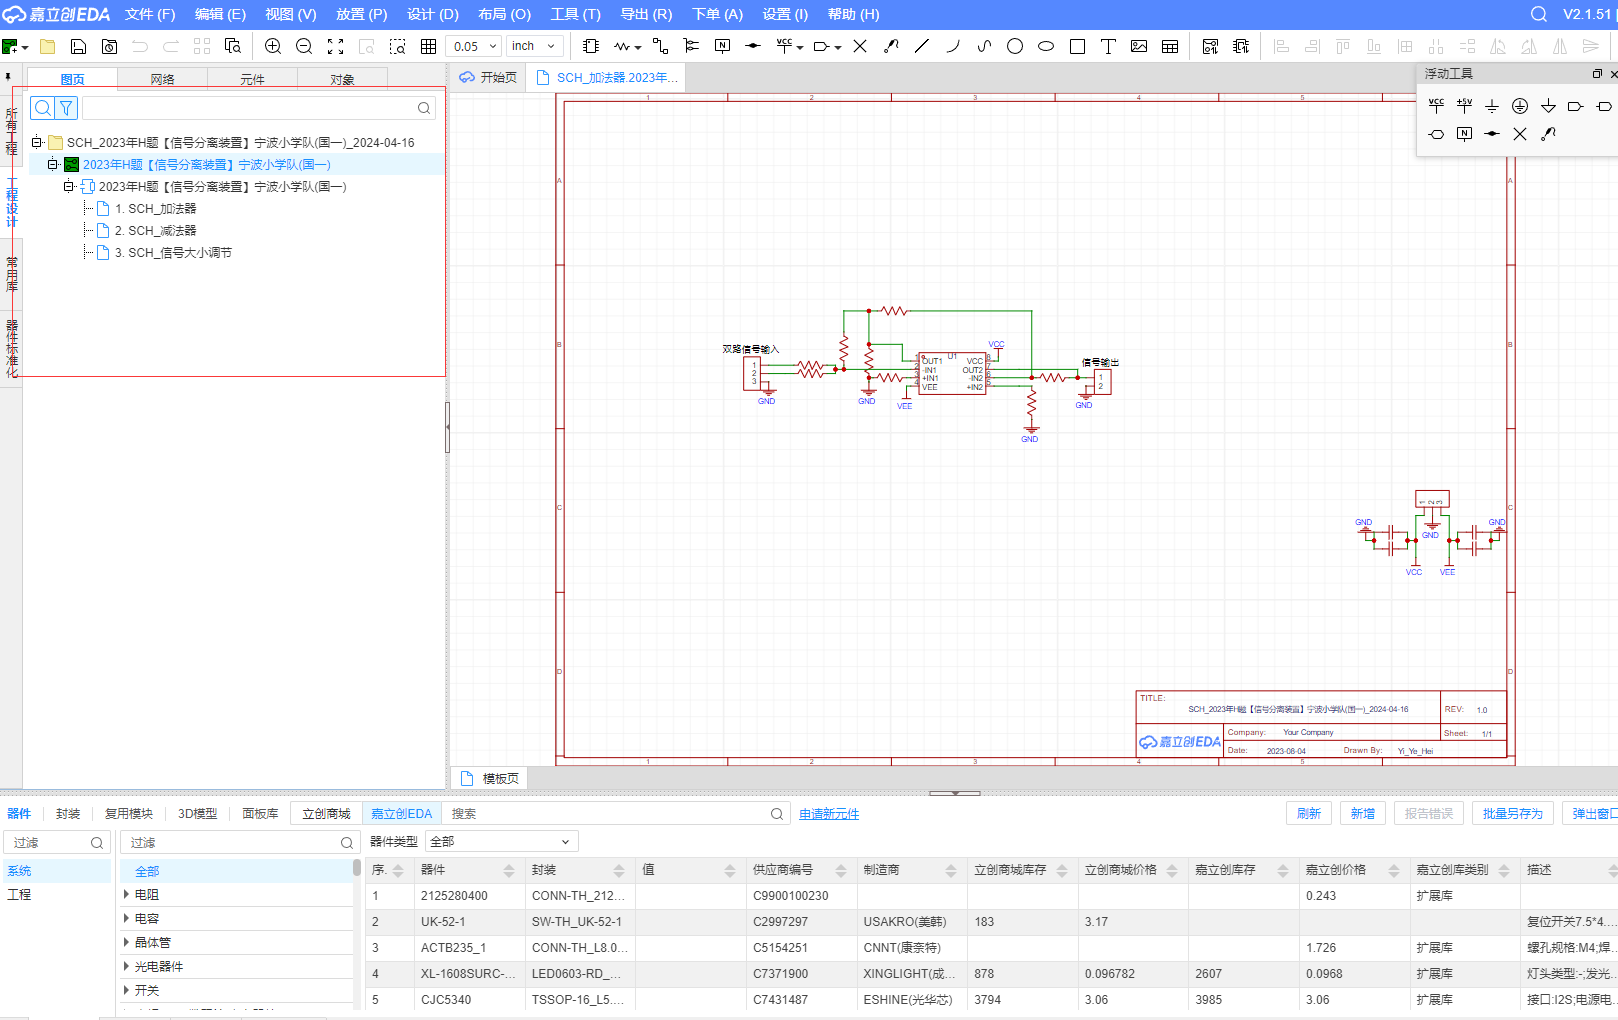Image resolution: width=1618 pixels, height=1020 pixels.
Task: Expand the 电阻 category in library
Action: (127, 895)
